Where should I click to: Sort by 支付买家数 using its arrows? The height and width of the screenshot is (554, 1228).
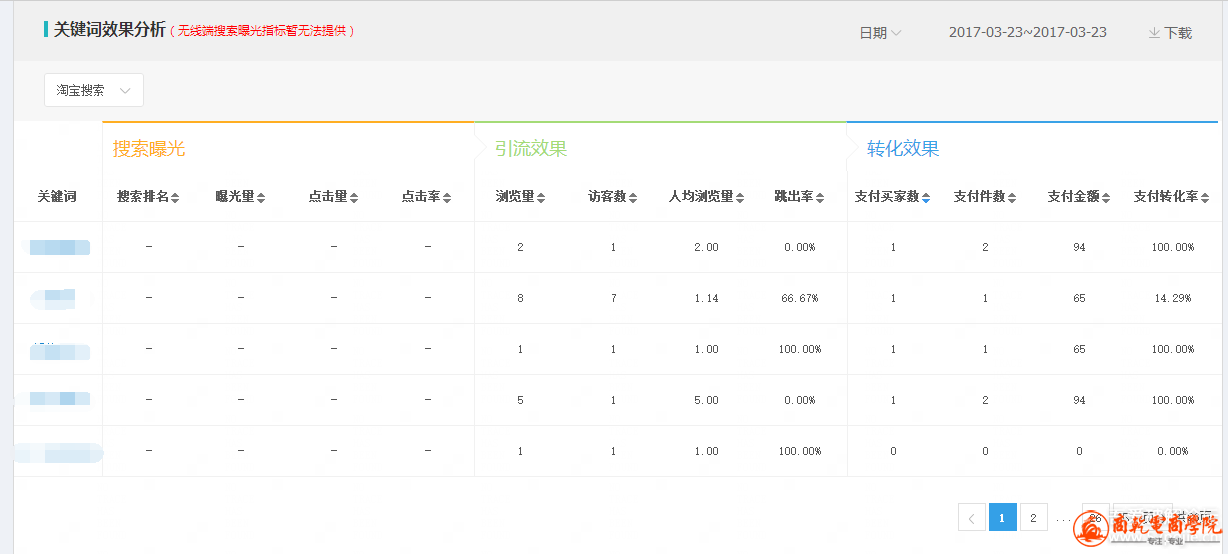pos(926,198)
